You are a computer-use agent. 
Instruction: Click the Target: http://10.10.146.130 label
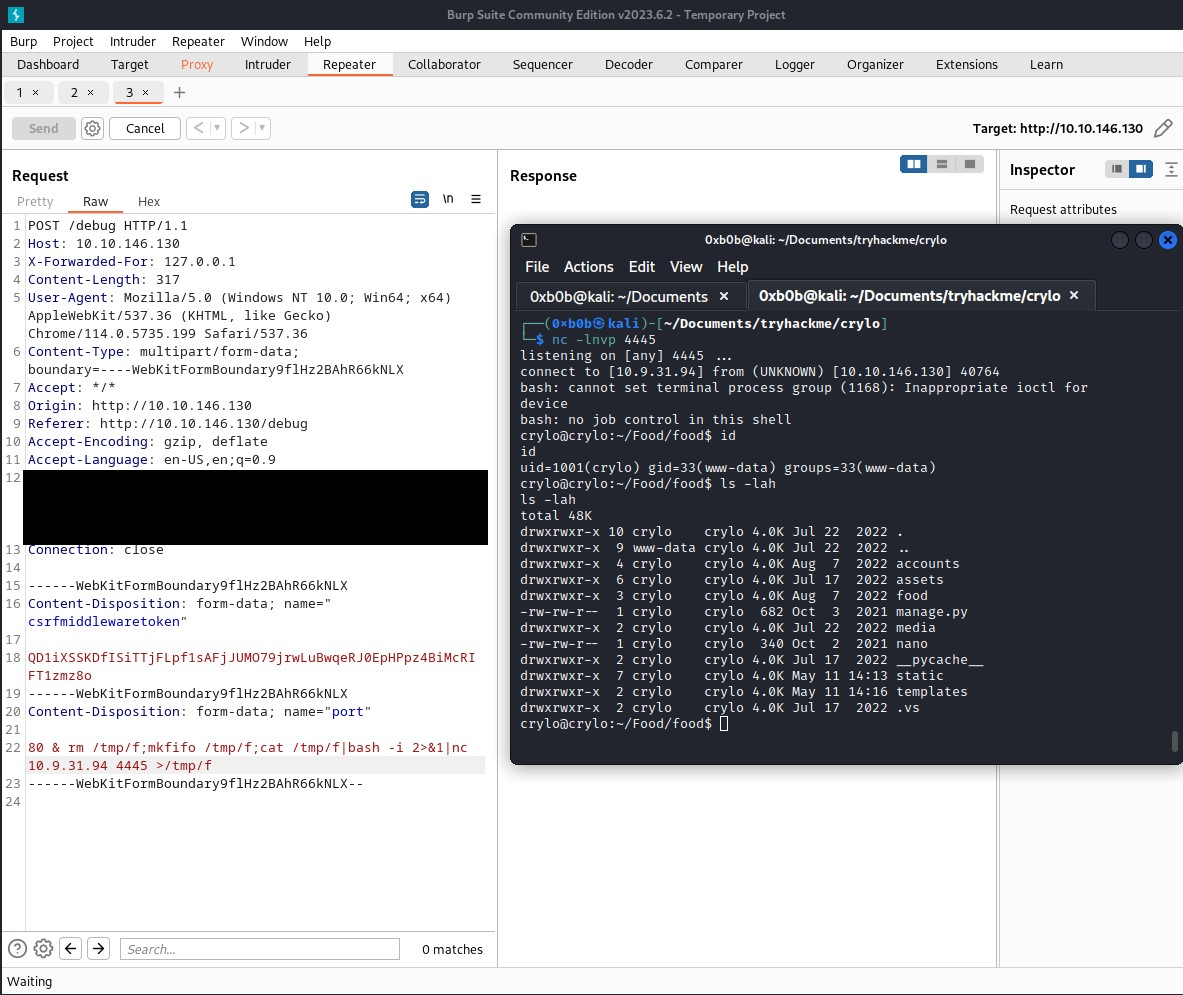(1057, 128)
